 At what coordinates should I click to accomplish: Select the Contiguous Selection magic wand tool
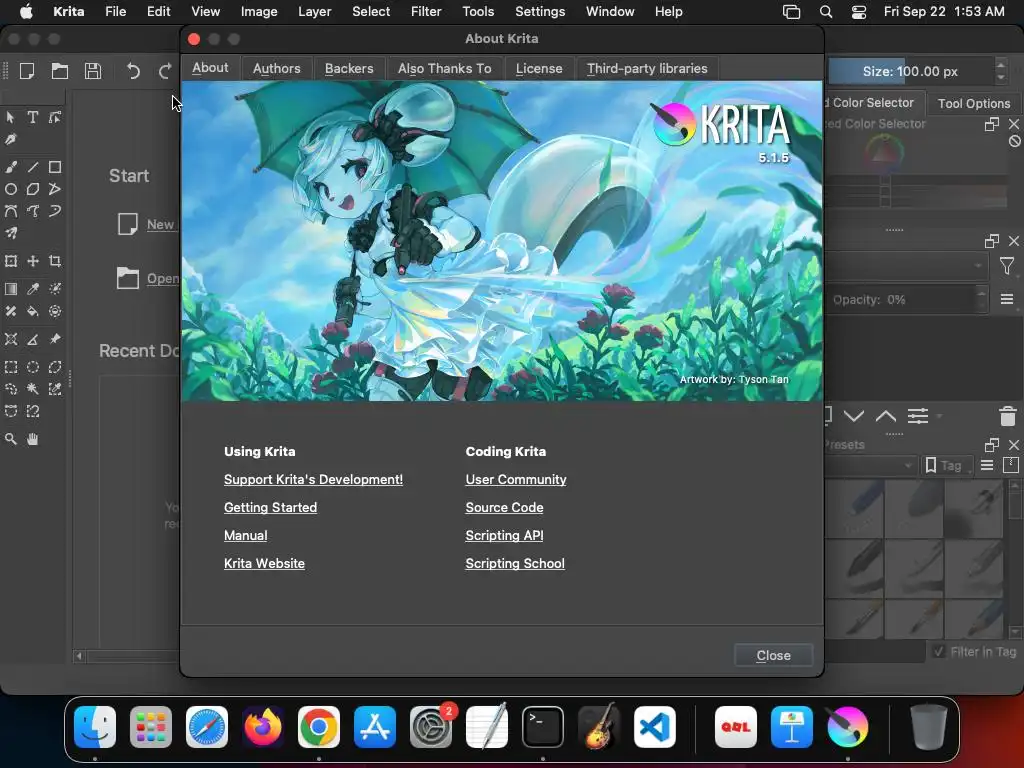point(33,389)
